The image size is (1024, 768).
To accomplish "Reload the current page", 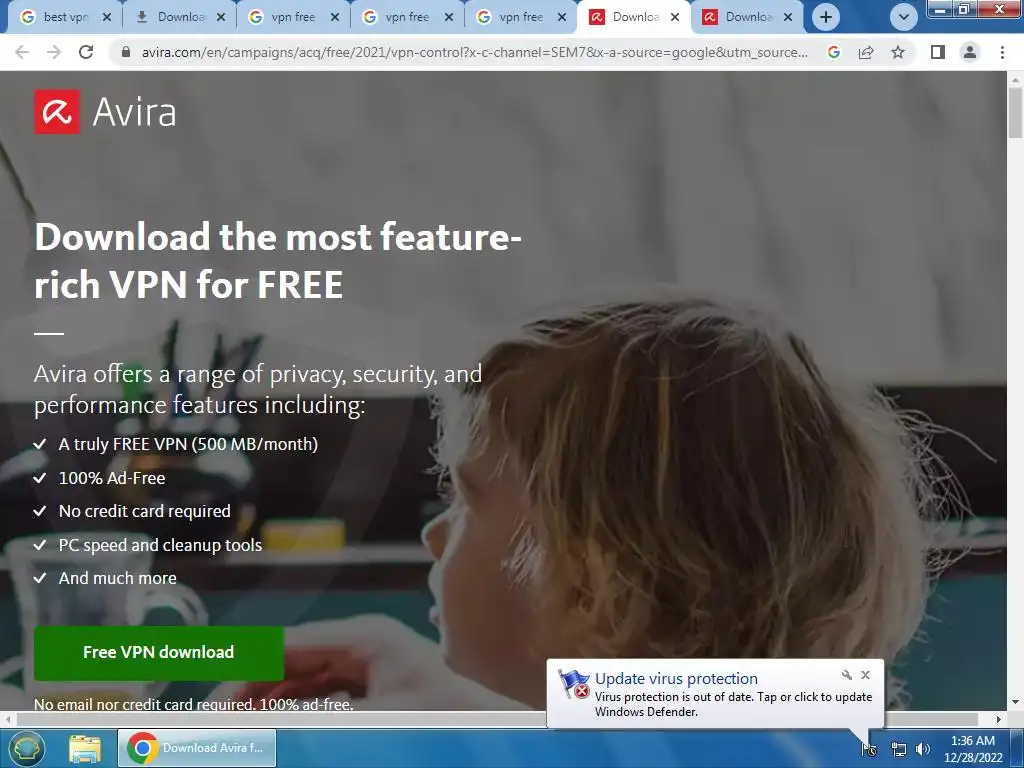I will (x=86, y=52).
